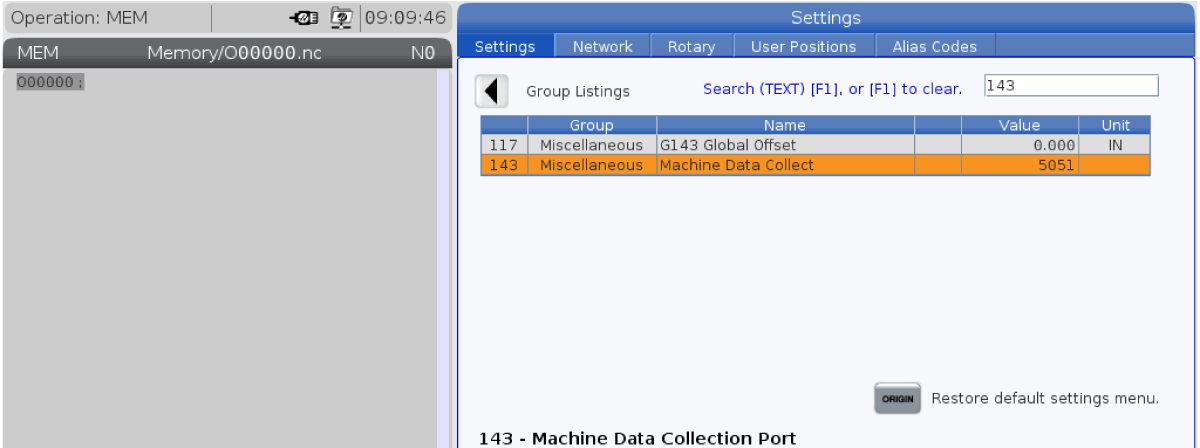
Task: Click the ORIGIN key icon
Action: click(x=897, y=398)
